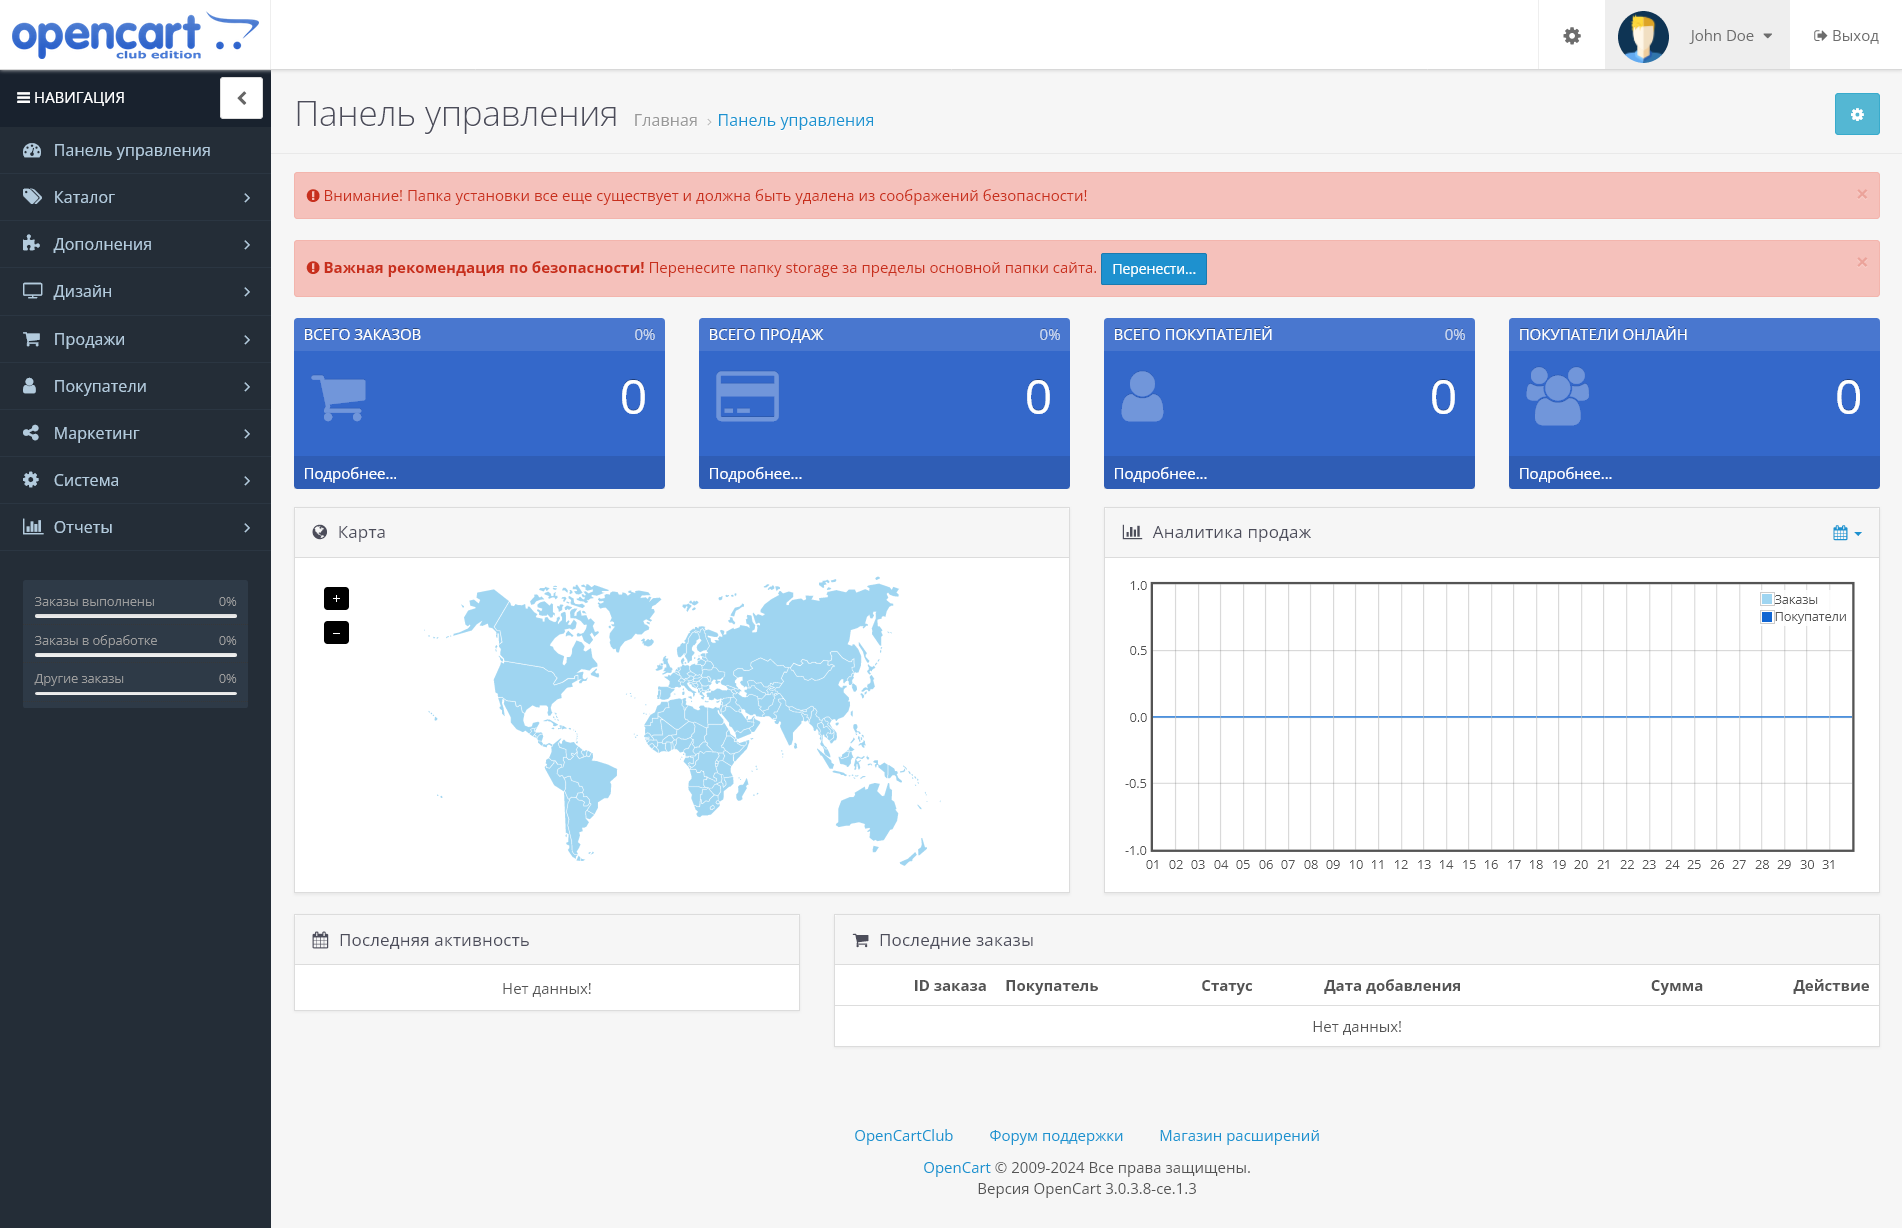Expand the John Doe account dropdown
The height and width of the screenshot is (1228, 1902).
point(1729,35)
